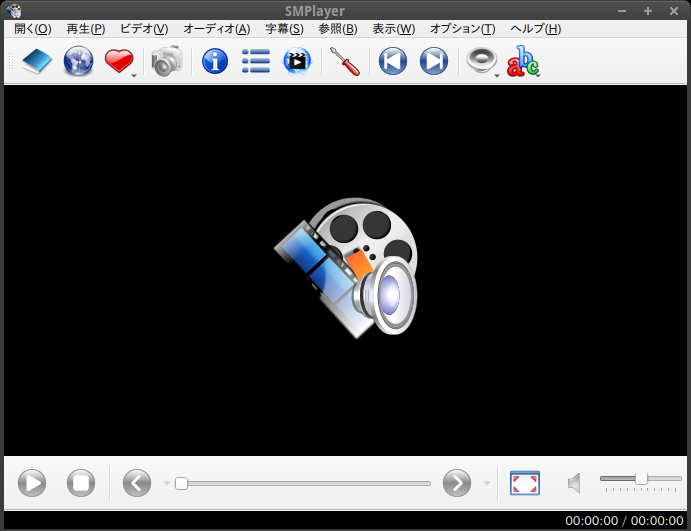Open the オーディオ(A) menu

[216, 29]
